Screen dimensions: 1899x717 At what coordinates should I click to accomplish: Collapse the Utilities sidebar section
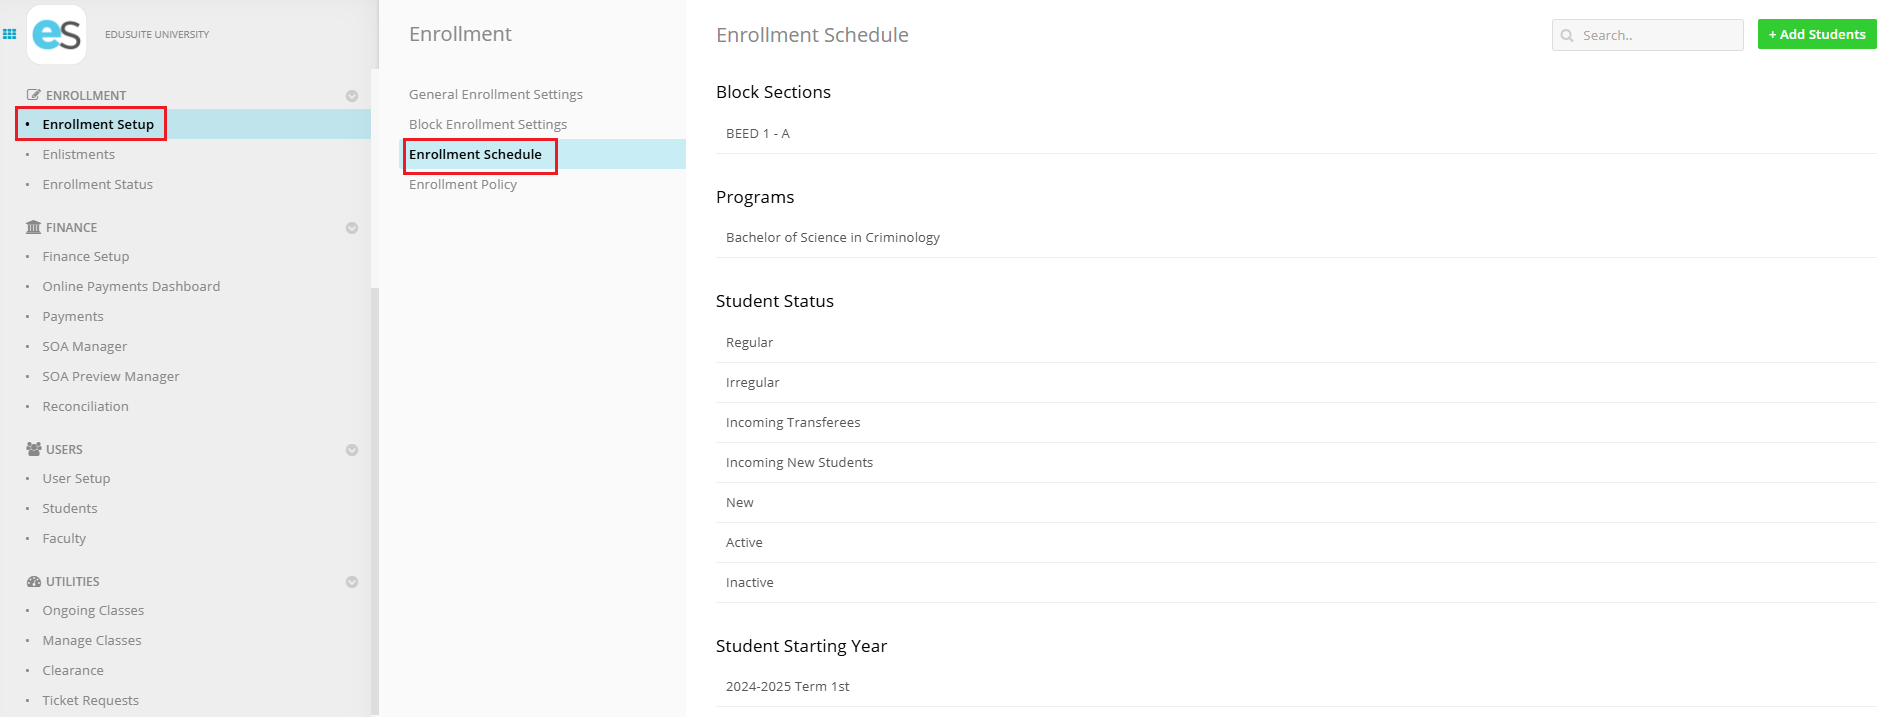tap(352, 582)
